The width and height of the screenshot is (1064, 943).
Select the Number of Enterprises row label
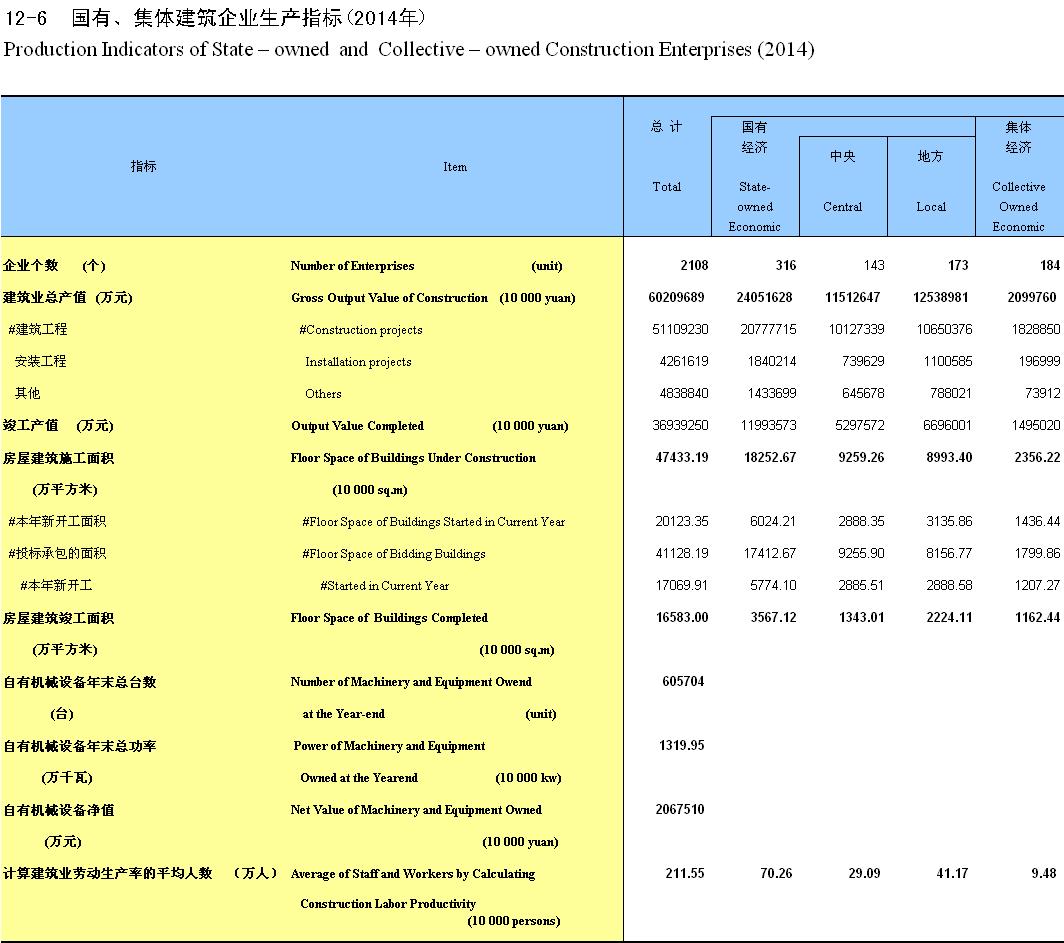(352, 266)
